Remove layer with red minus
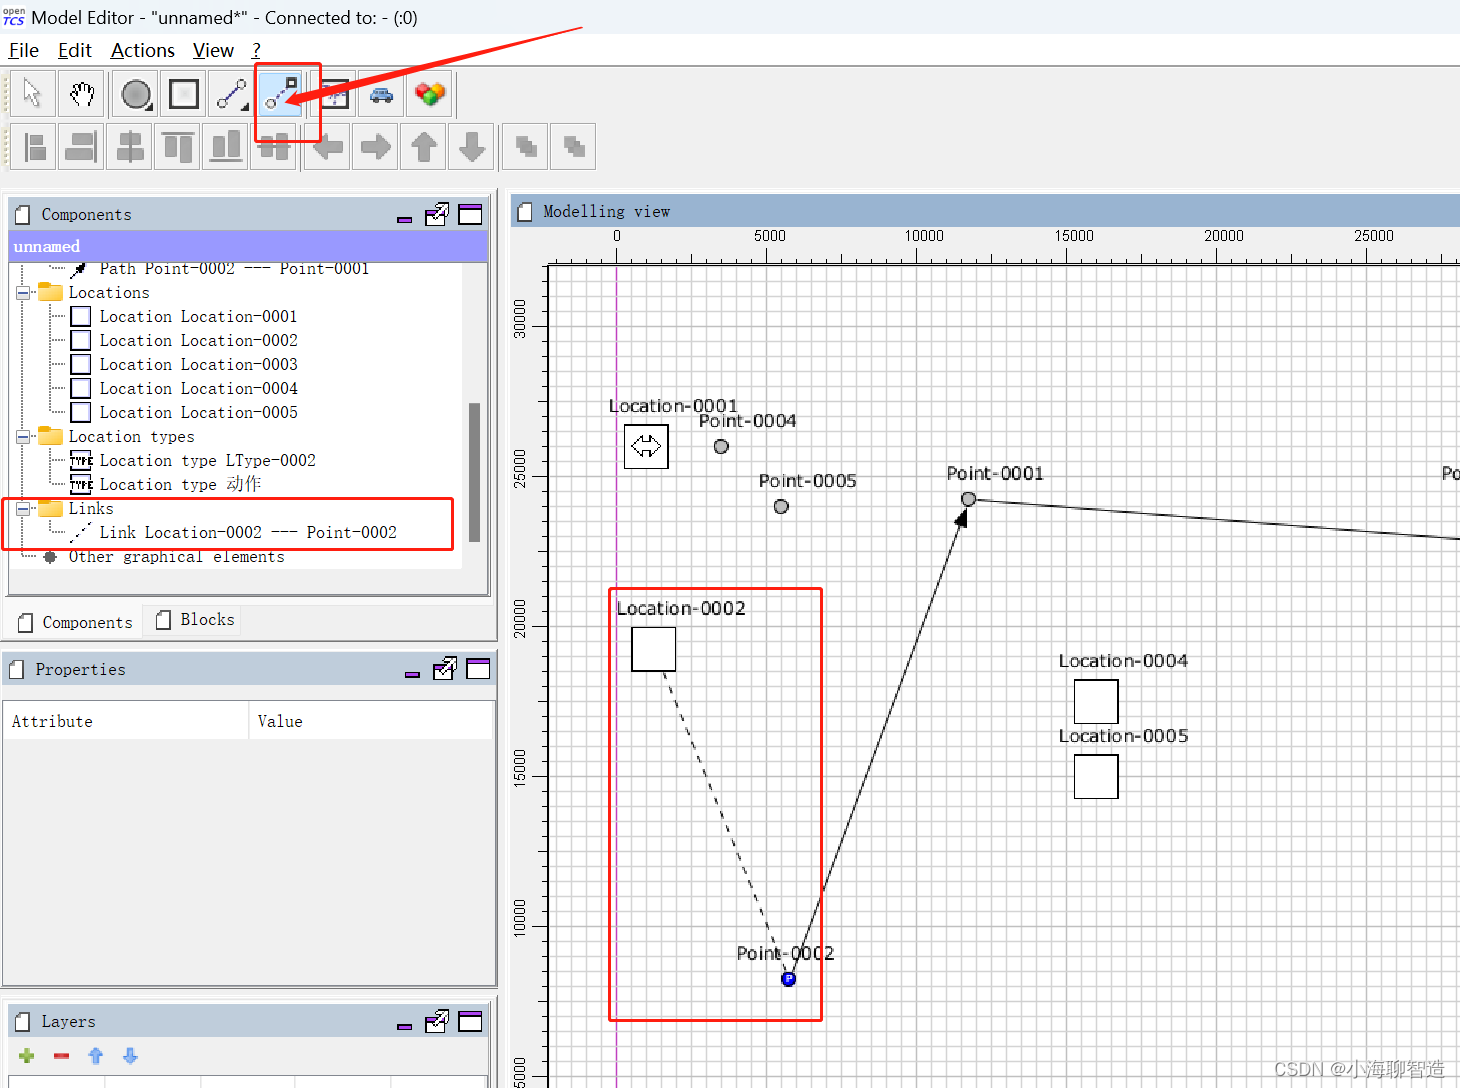1460x1088 pixels. point(61,1056)
